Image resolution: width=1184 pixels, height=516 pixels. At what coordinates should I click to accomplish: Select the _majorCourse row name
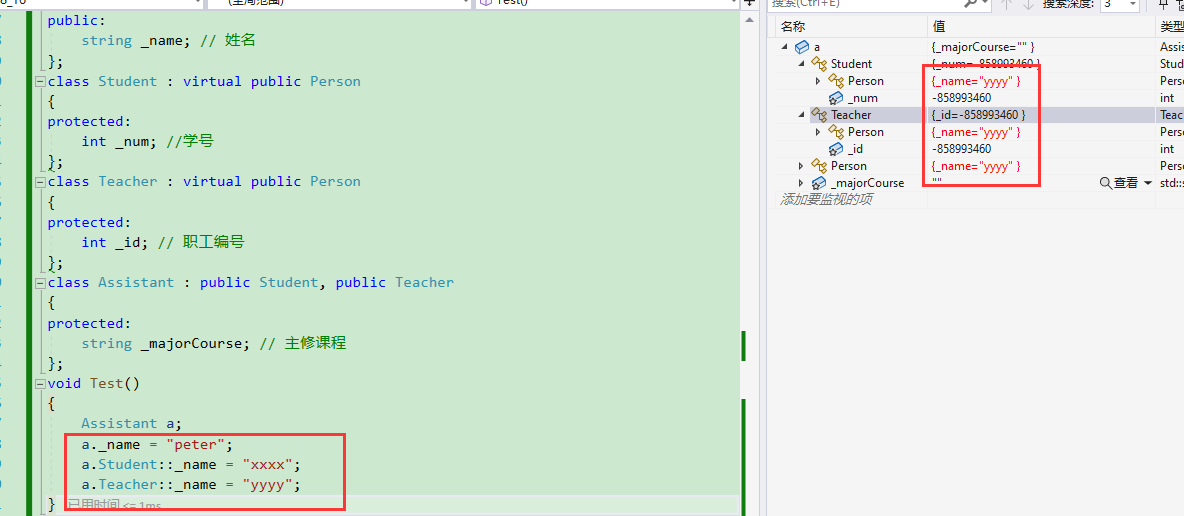coord(867,183)
